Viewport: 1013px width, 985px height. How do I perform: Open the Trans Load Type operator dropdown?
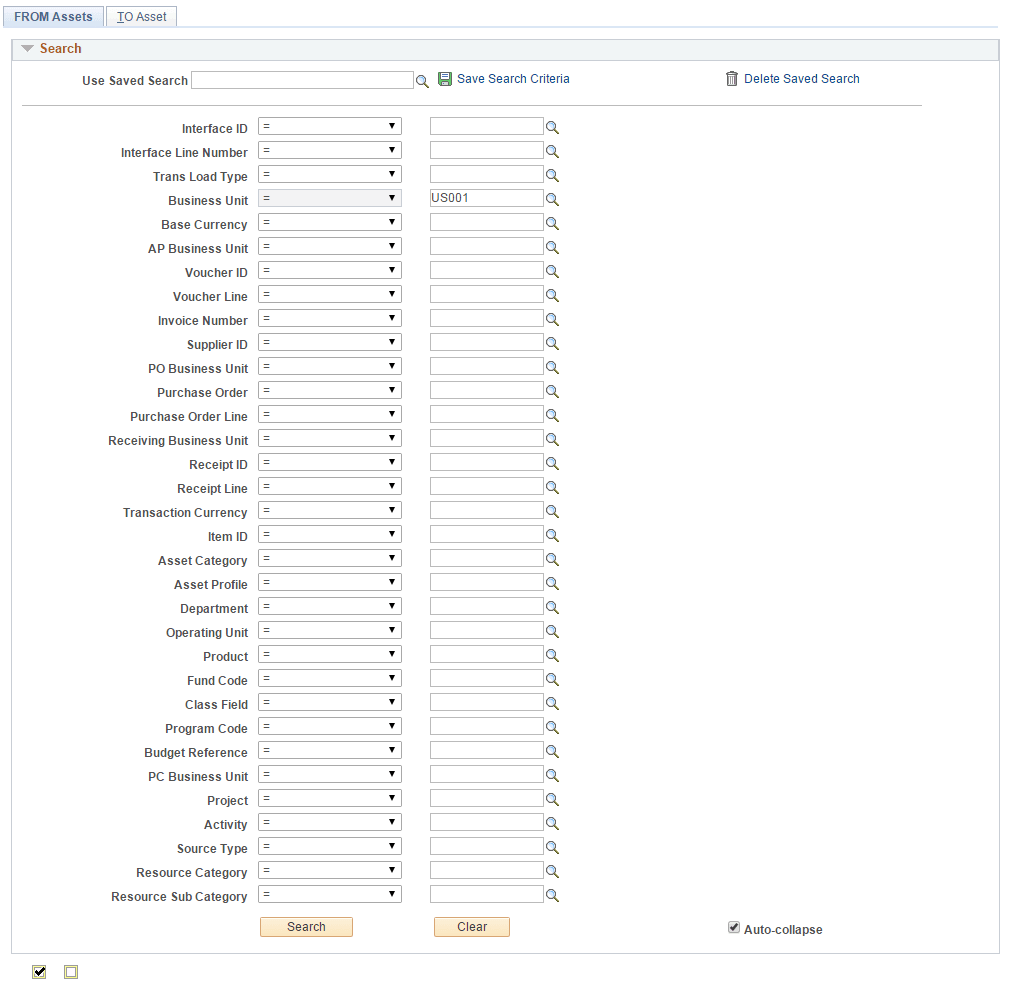(329, 173)
